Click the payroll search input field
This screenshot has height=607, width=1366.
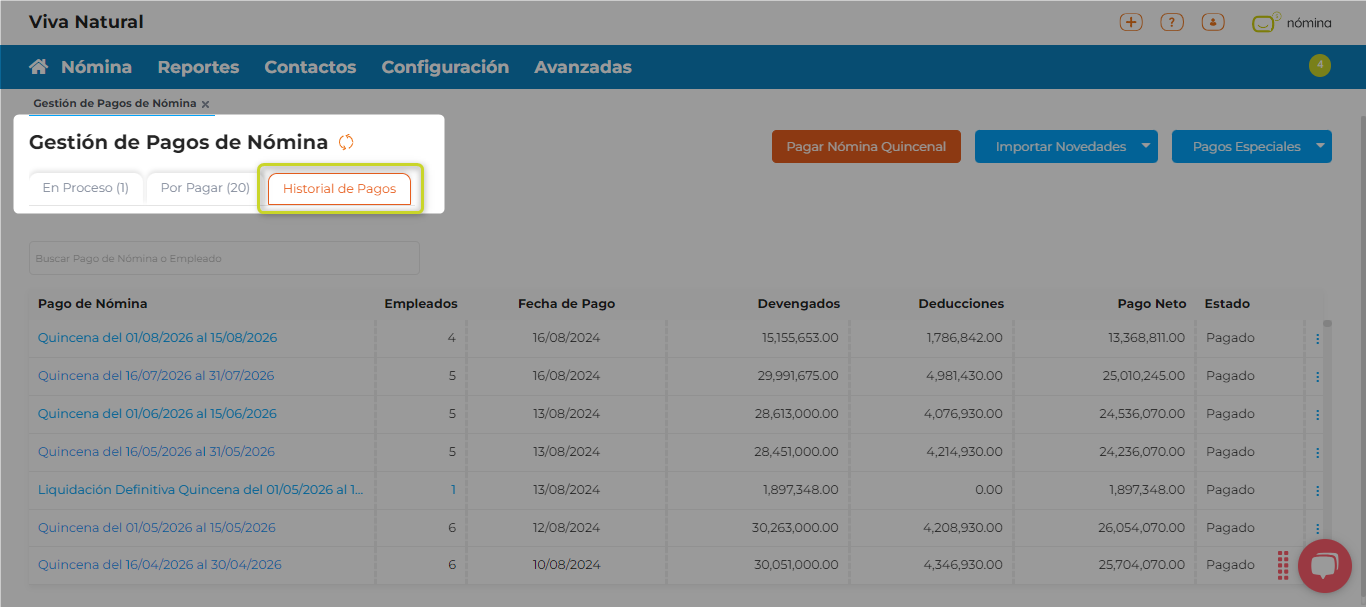[x=224, y=258]
